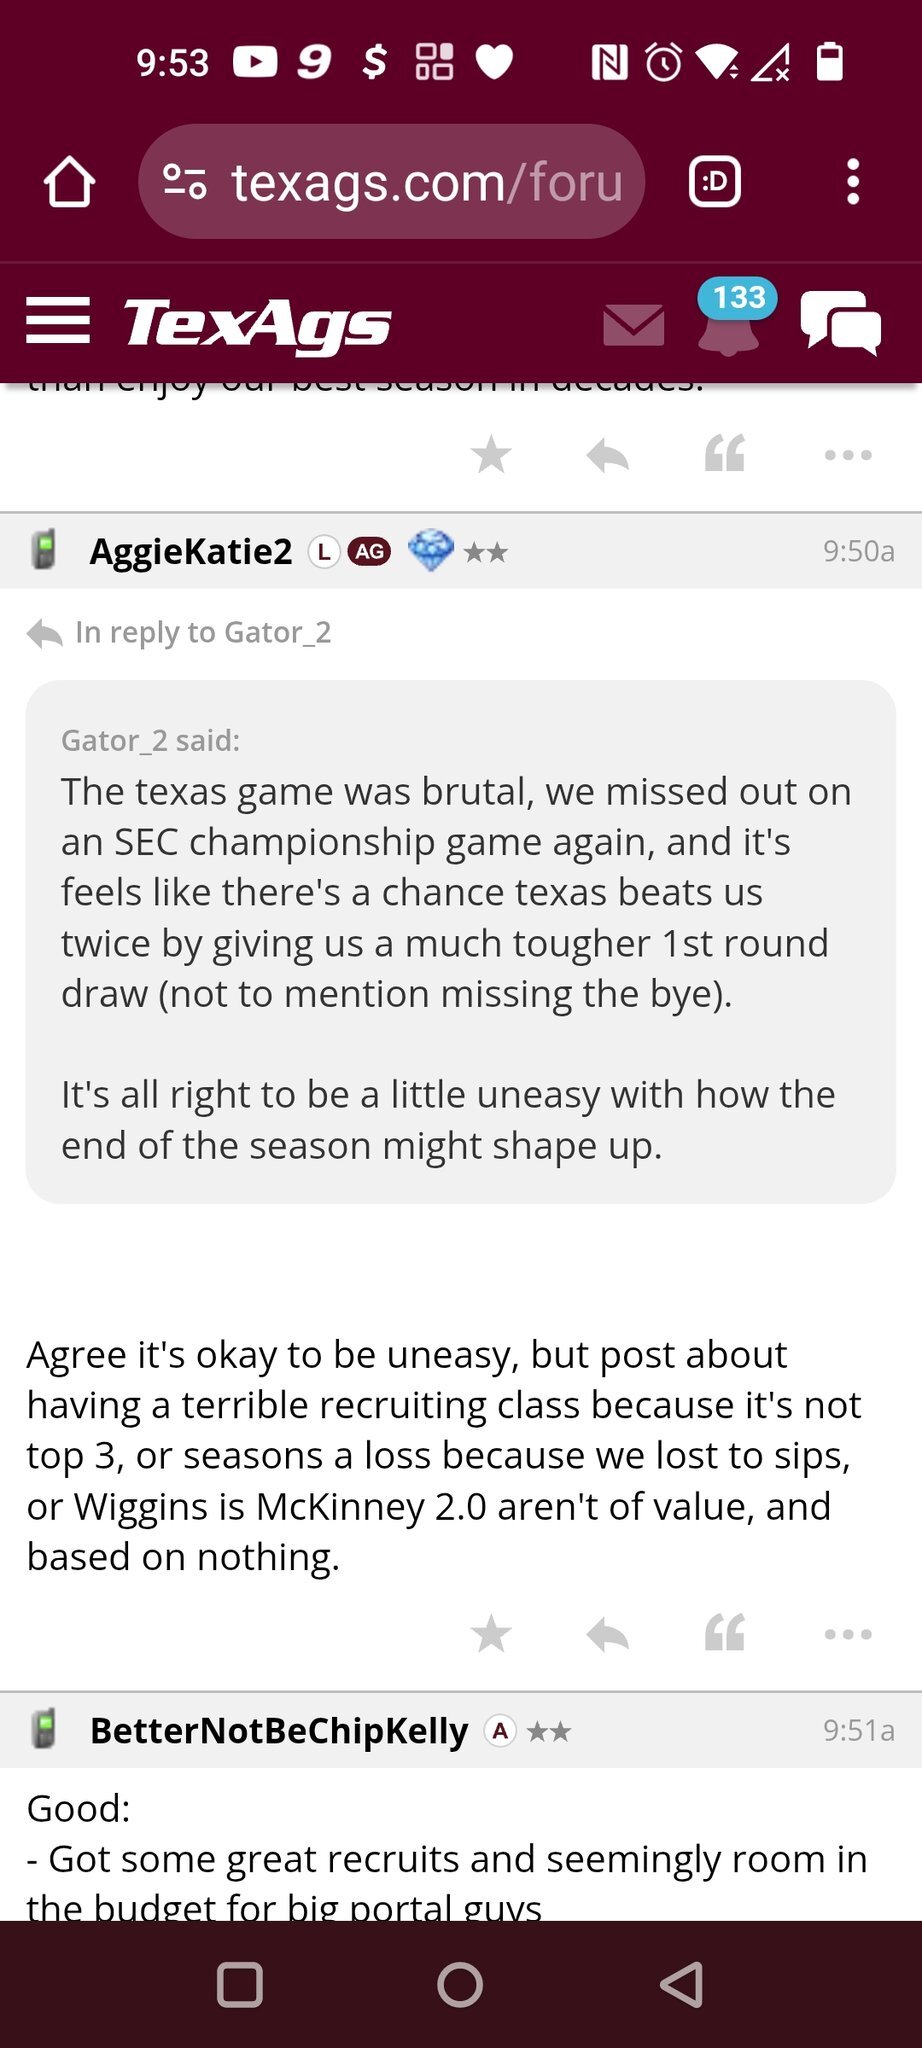Open BetterNotBeChipKelly's user profile

[278, 1730]
